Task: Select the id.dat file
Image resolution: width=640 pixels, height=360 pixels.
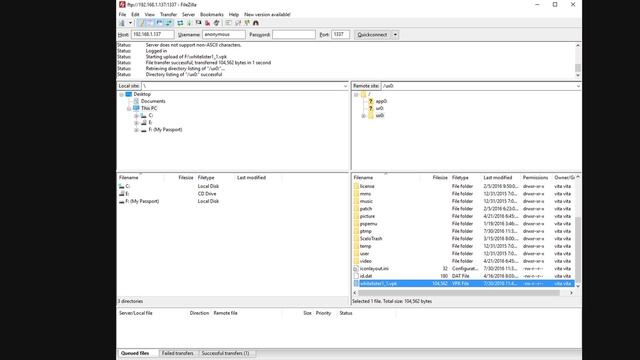Action: click(x=366, y=276)
